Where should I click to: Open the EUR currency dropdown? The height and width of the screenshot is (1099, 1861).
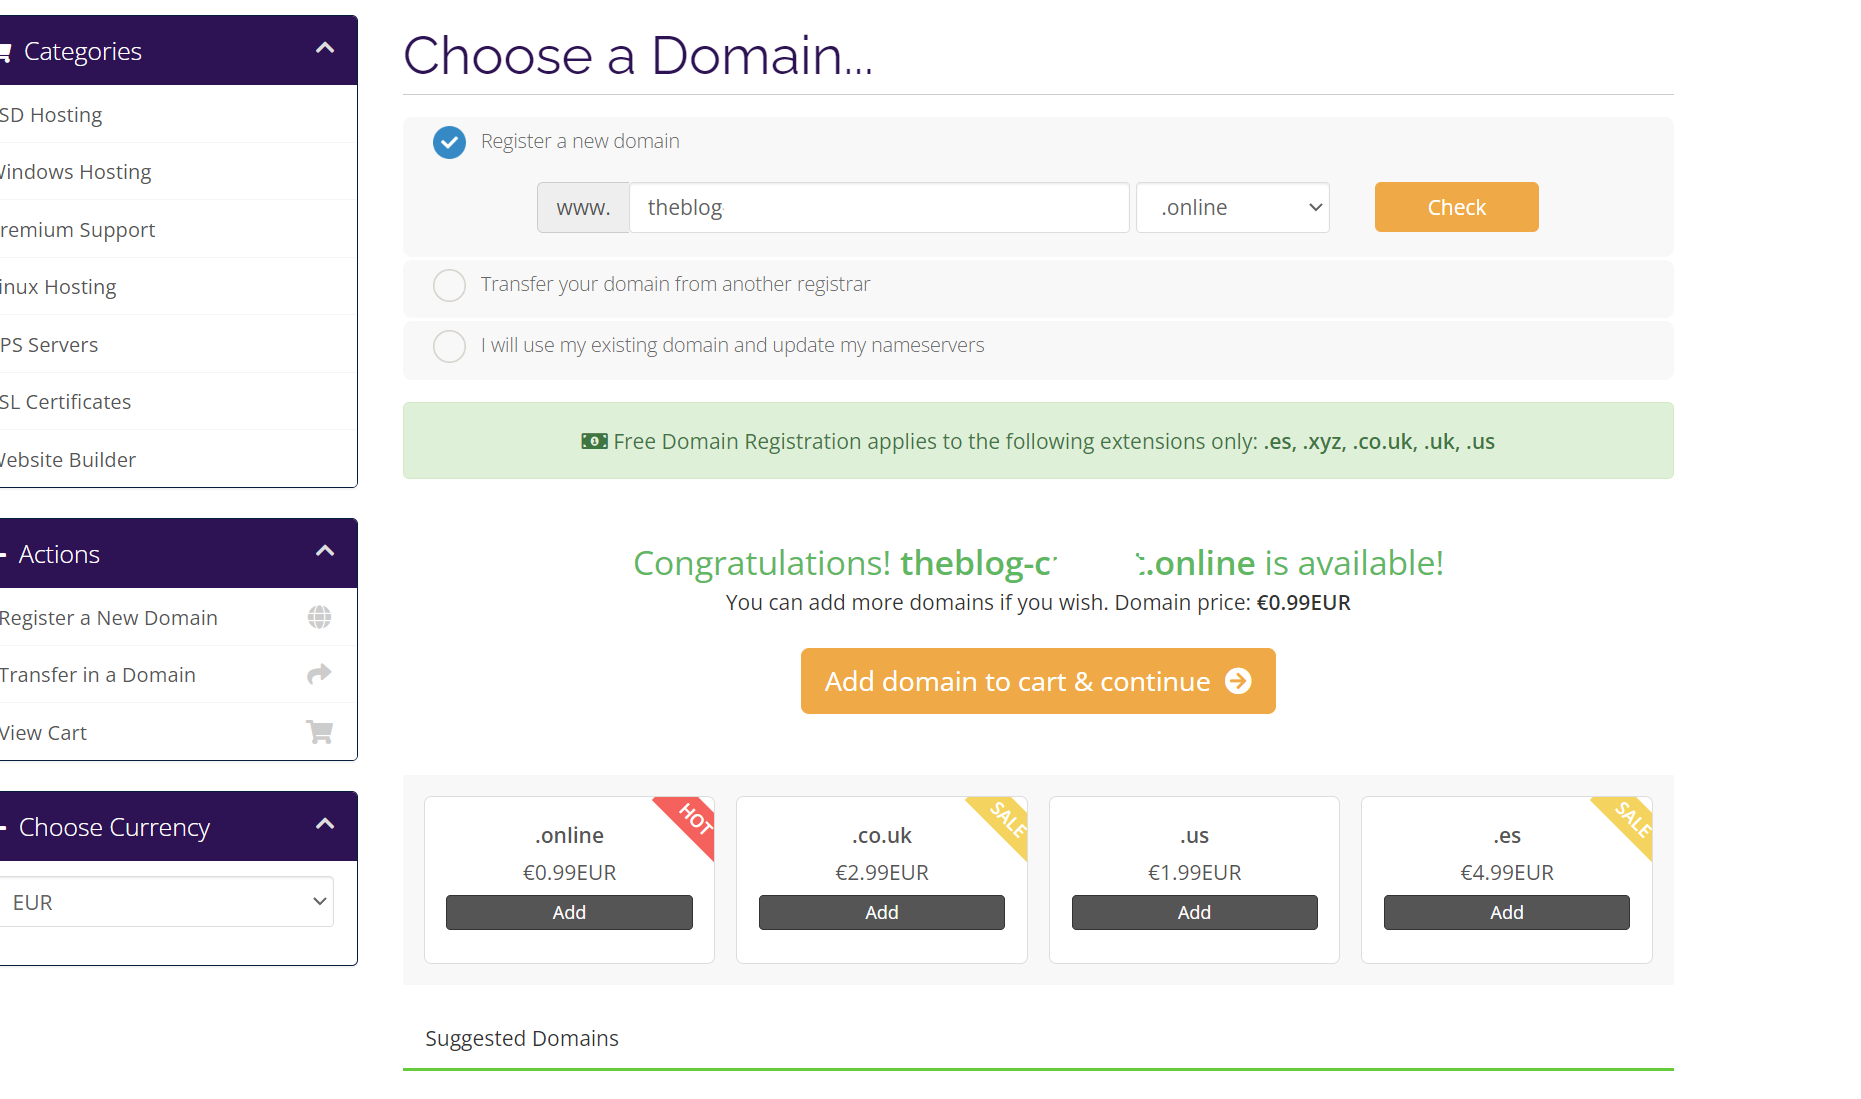[x=166, y=902]
